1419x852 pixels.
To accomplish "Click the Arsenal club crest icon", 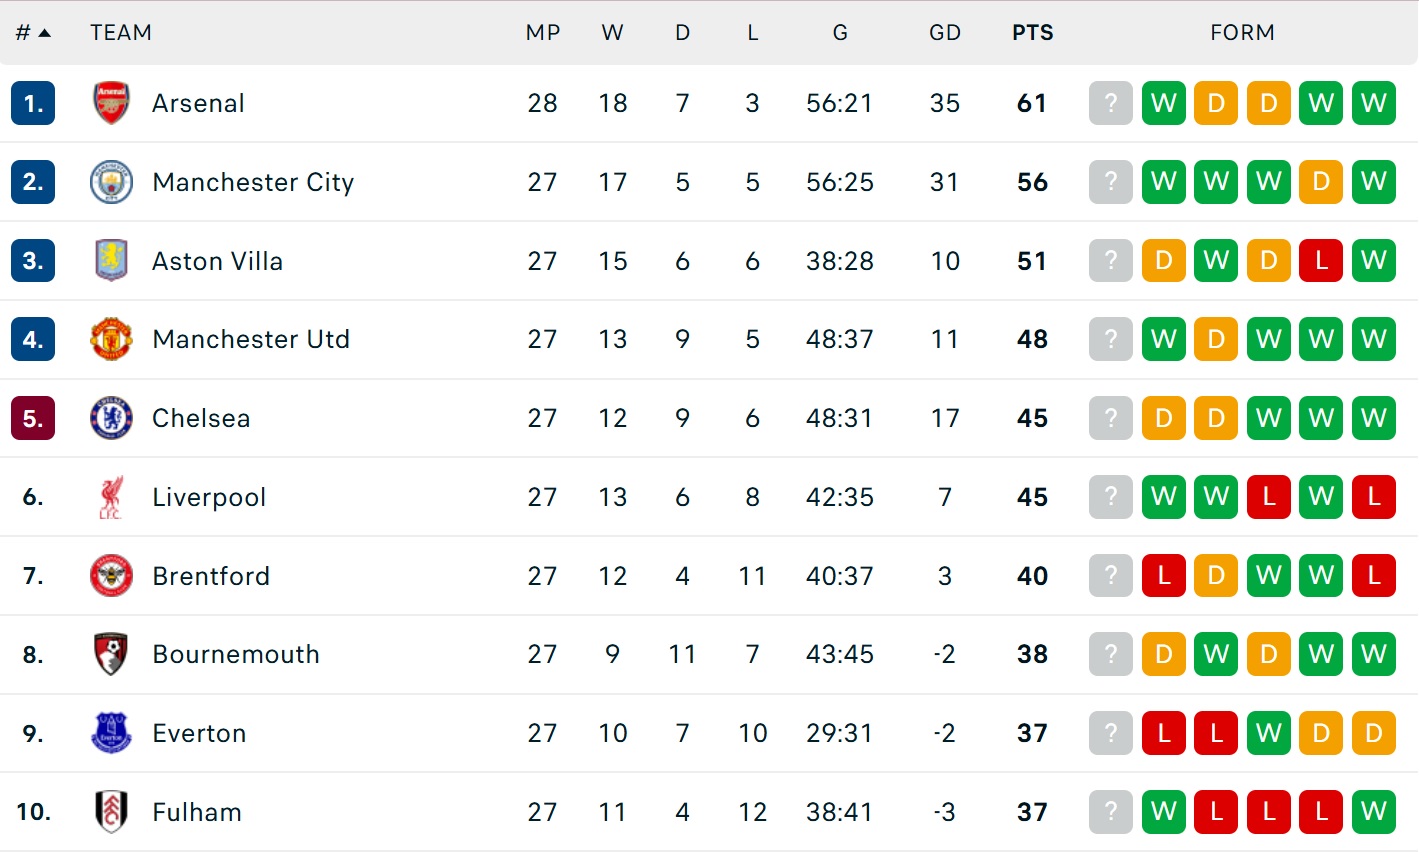I will tap(111, 103).
